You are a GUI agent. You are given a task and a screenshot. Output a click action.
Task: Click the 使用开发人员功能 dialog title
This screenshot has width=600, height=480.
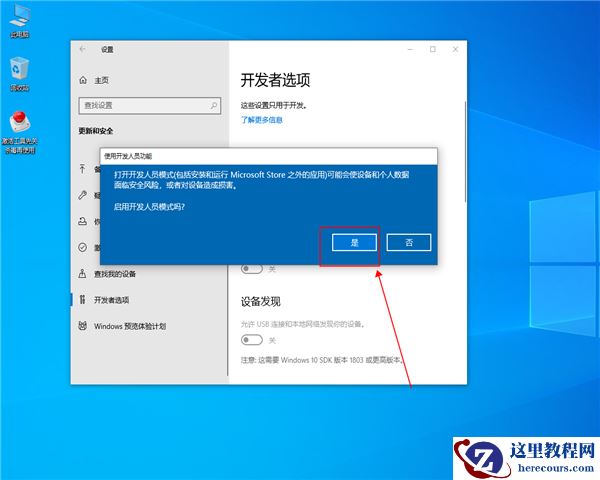pos(128,156)
